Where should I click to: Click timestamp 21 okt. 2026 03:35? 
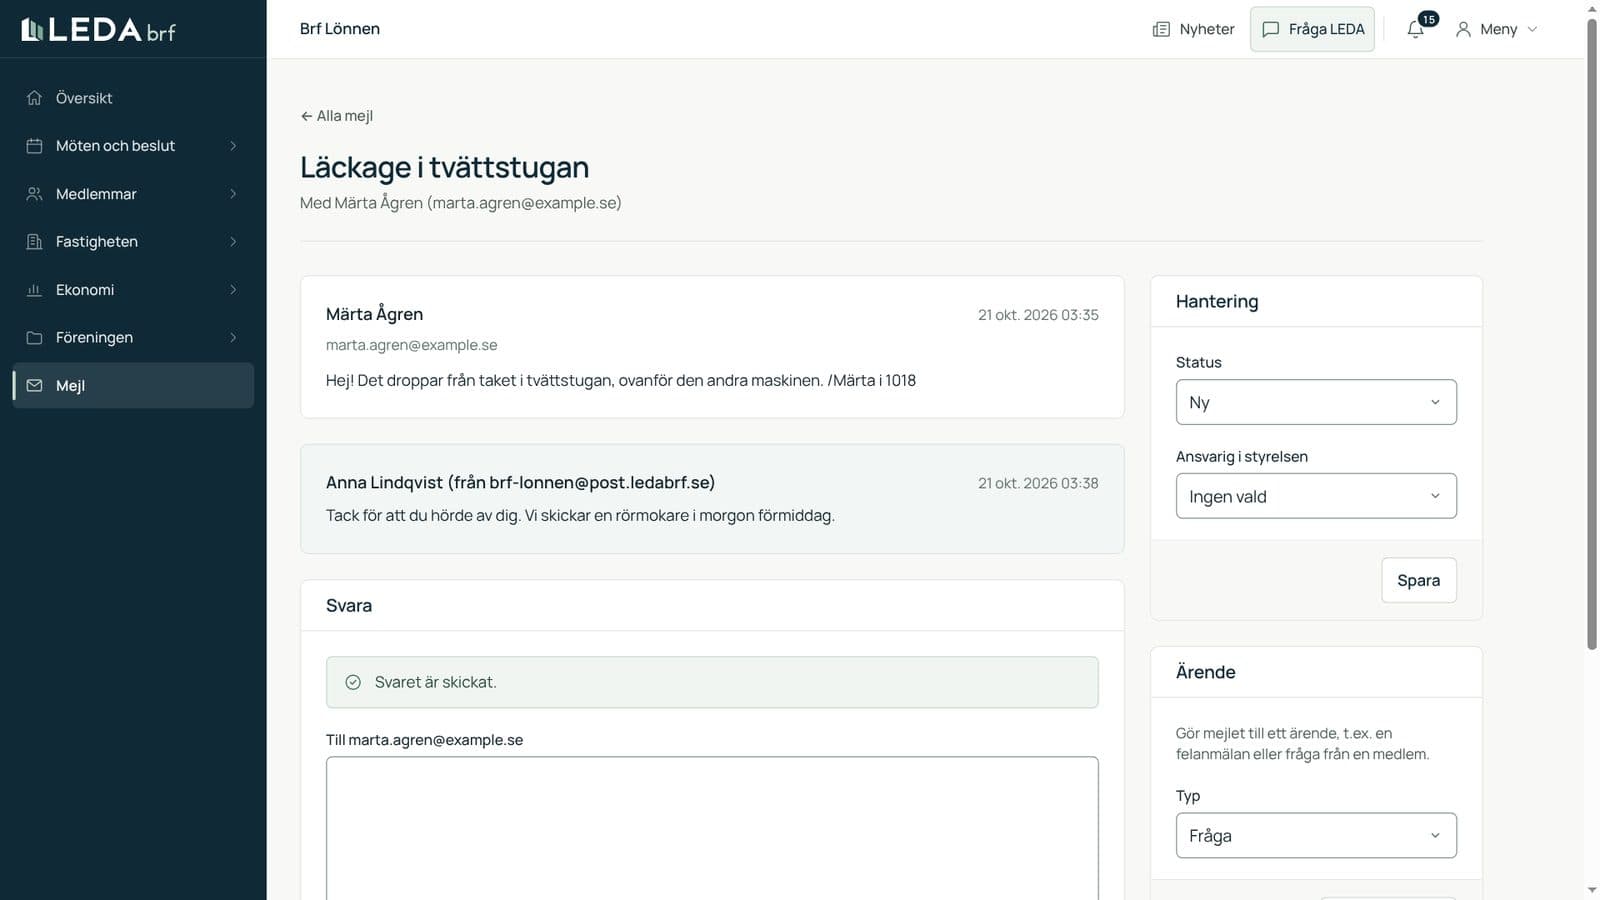pyautogui.click(x=1038, y=315)
